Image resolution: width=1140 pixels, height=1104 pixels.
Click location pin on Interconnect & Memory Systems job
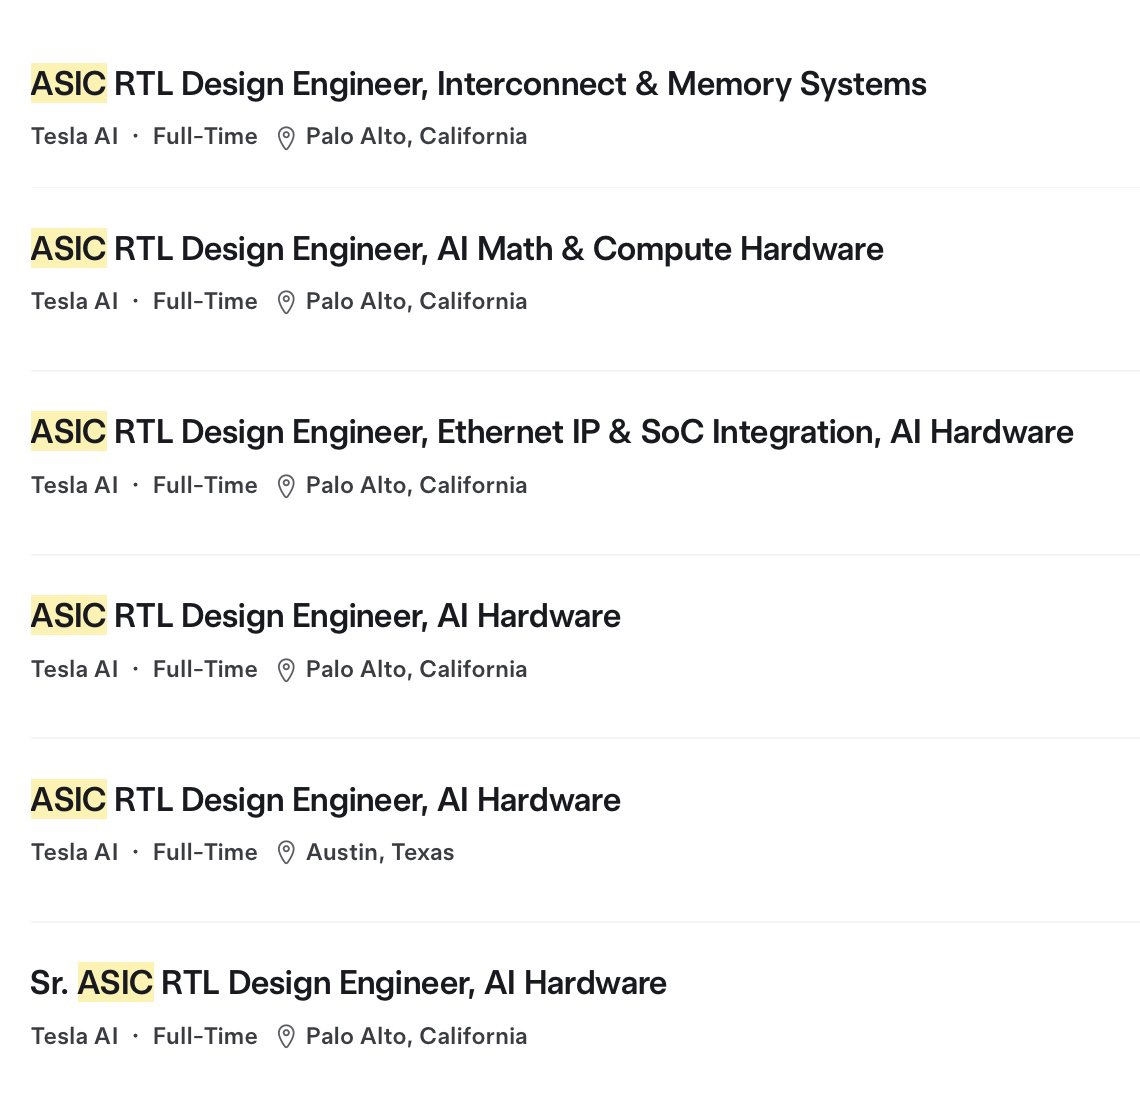point(286,138)
